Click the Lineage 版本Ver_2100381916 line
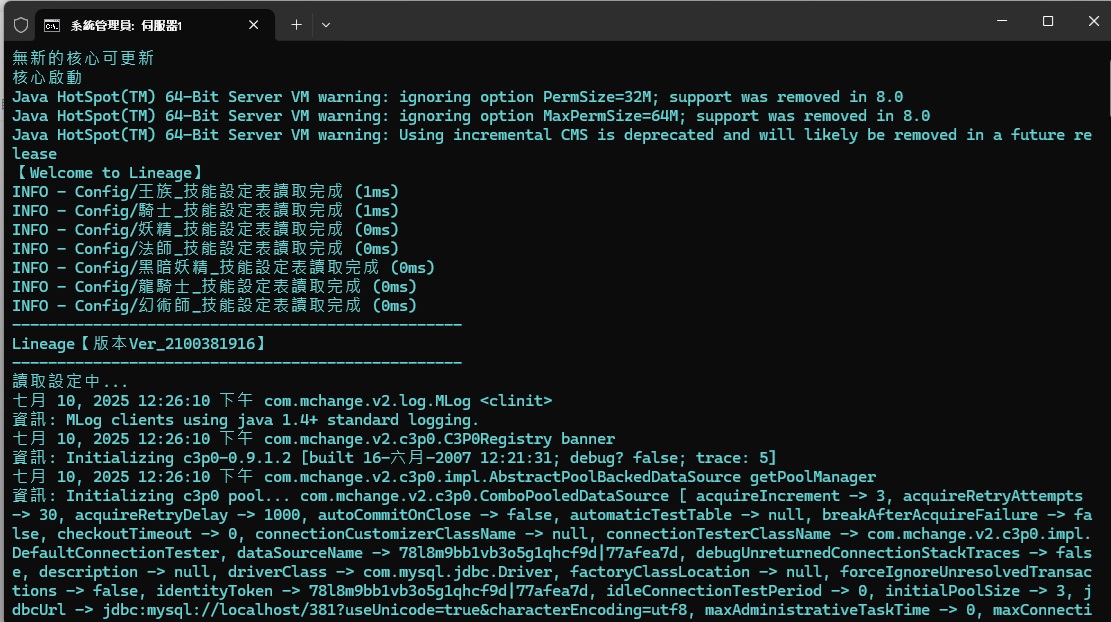Image resolution: width=1111 pixels, height=622 pixels. click(140, 344)
